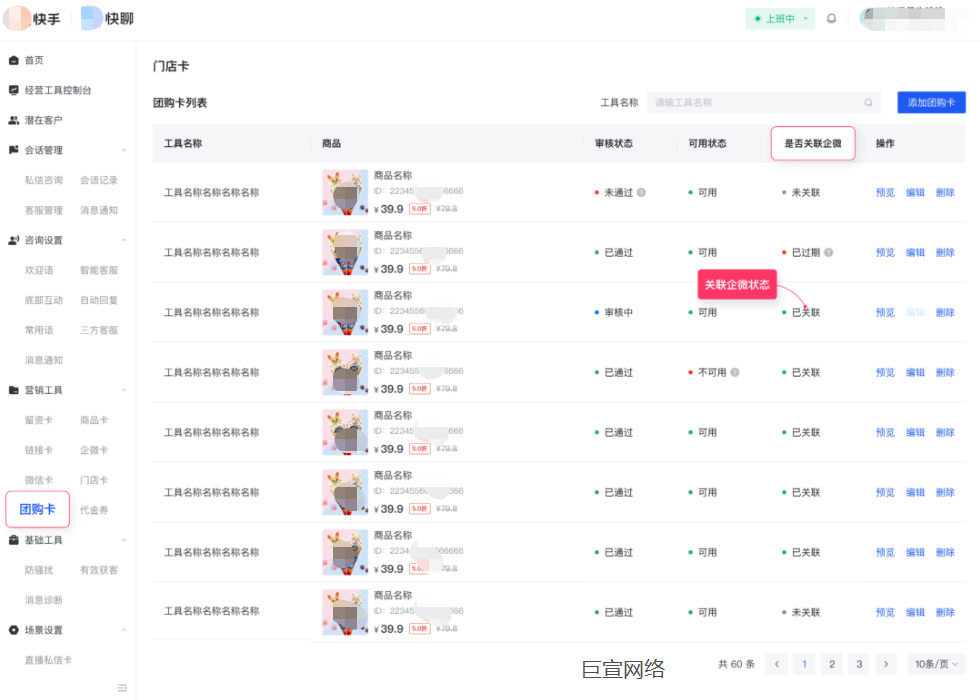Open 企微卡 in sidebar
This screenshot has height=700, width=980.
point(94,450)
